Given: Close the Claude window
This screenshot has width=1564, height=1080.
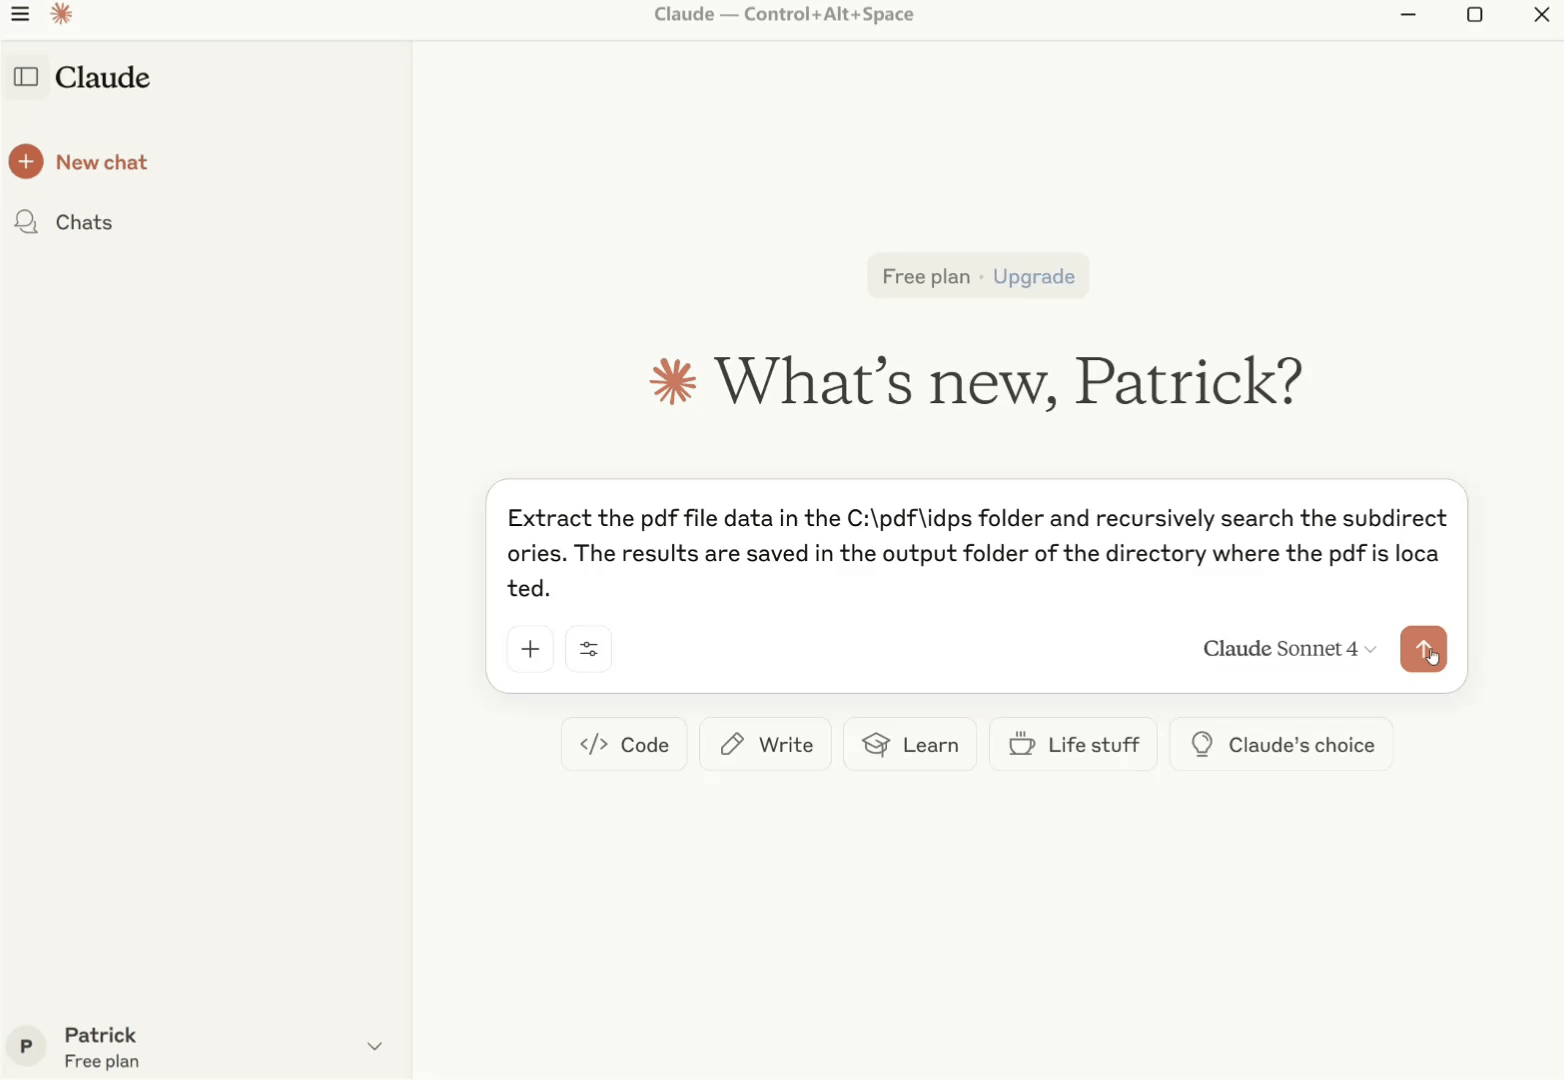Looking at the screenshot, I should (x=1541, y=15).
